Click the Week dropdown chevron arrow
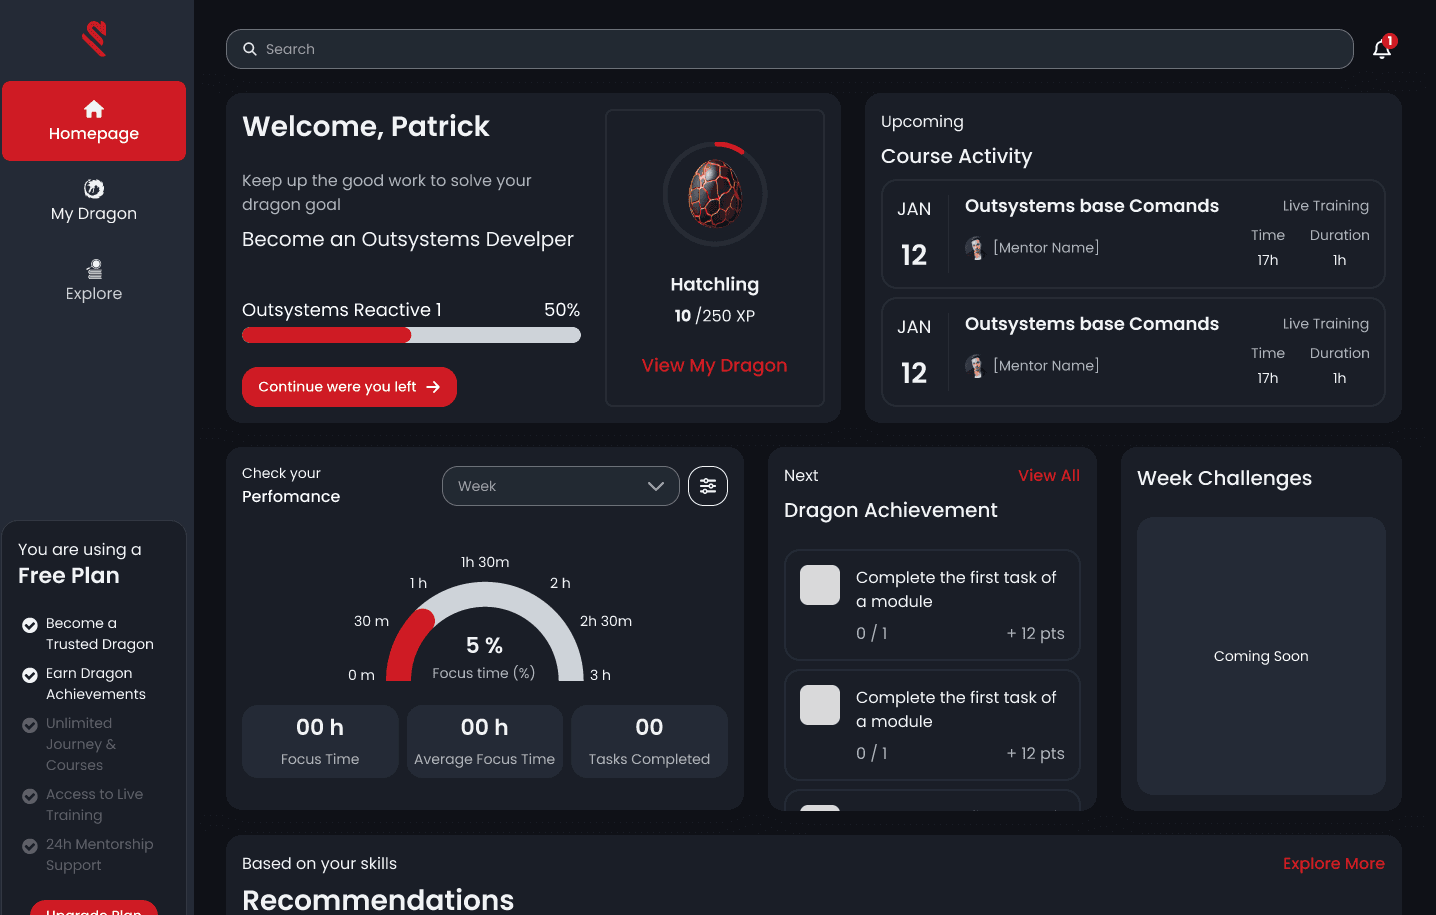This screenshot has width=1436, height=915. point(656,486)
